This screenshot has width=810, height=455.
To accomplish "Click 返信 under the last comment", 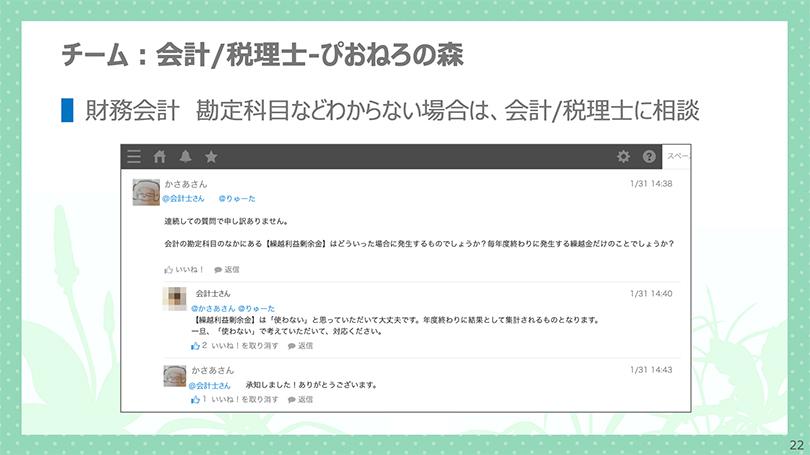I will pyautogui.click(x=300, y=399).
